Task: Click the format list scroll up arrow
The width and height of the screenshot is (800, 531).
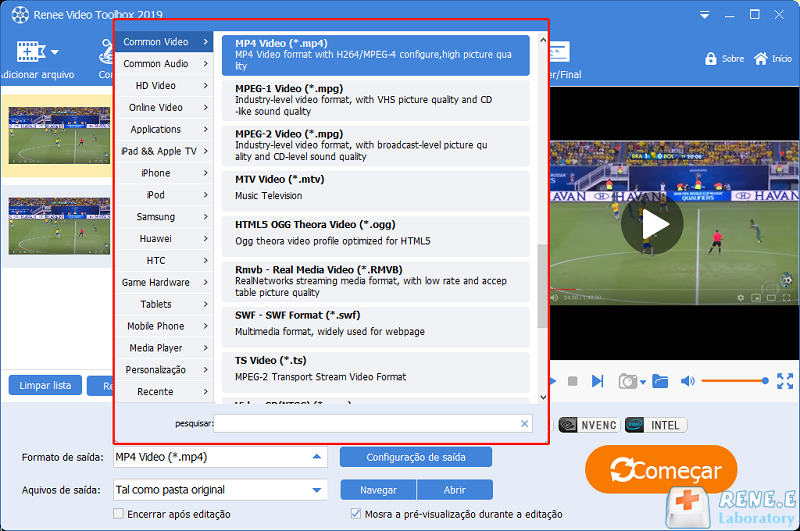Action: coord(543,39)
